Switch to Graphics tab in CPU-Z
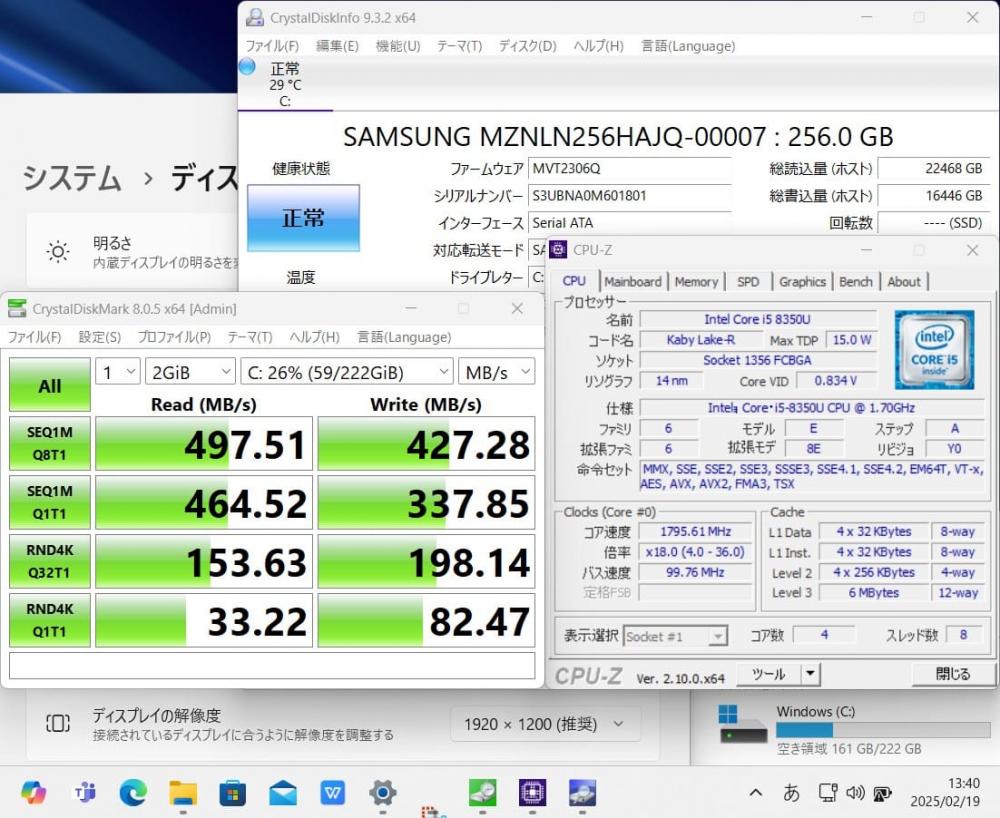Image resolution: width=1000 pixels, height=818 pixels. [x=802, y=282]
